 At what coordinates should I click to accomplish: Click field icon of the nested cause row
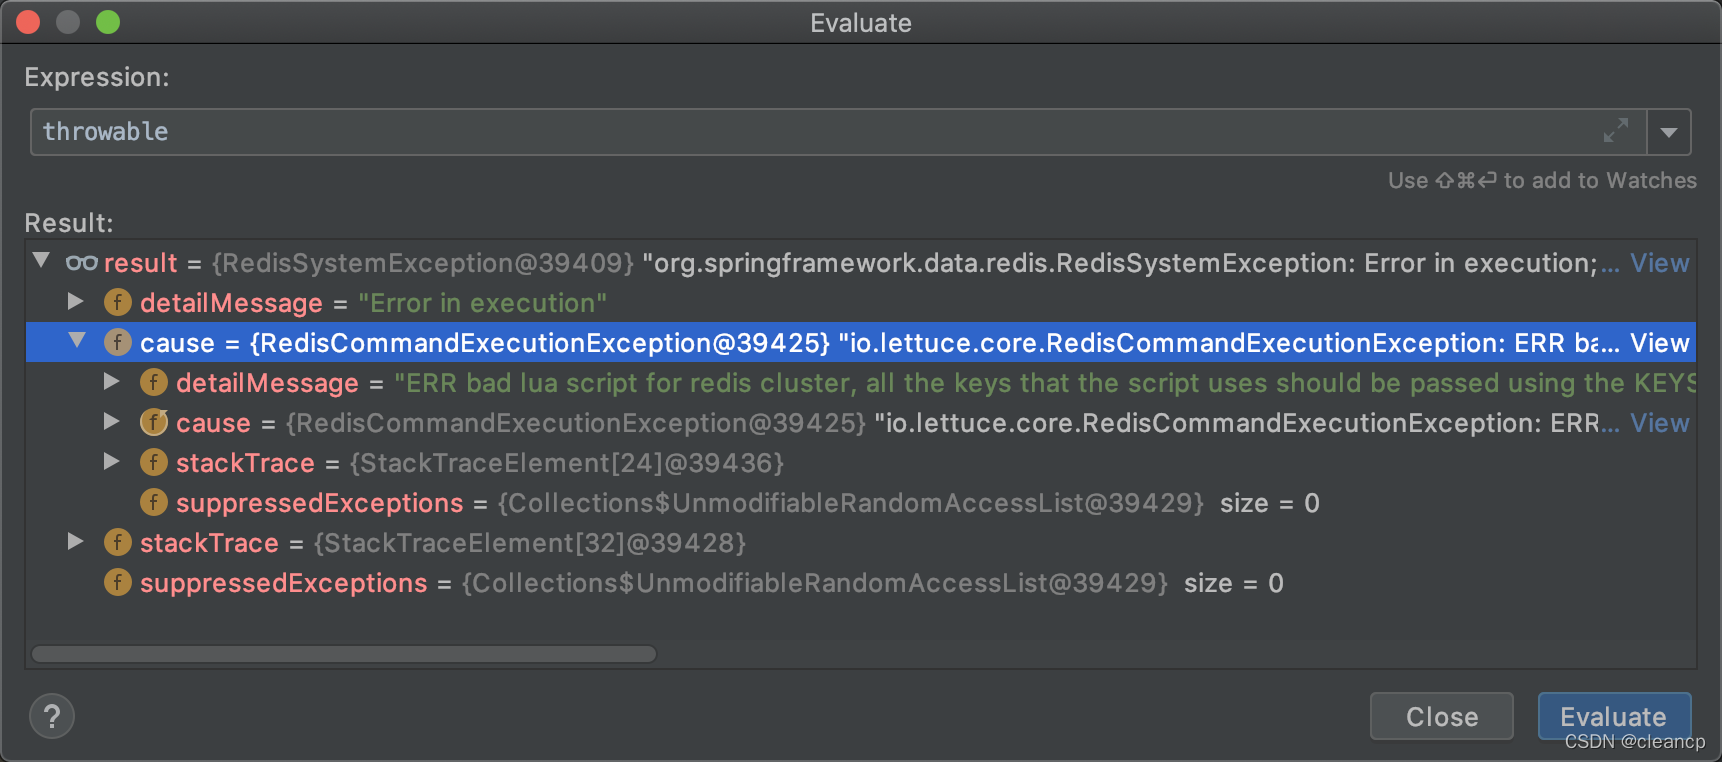[x=154, y=422]
